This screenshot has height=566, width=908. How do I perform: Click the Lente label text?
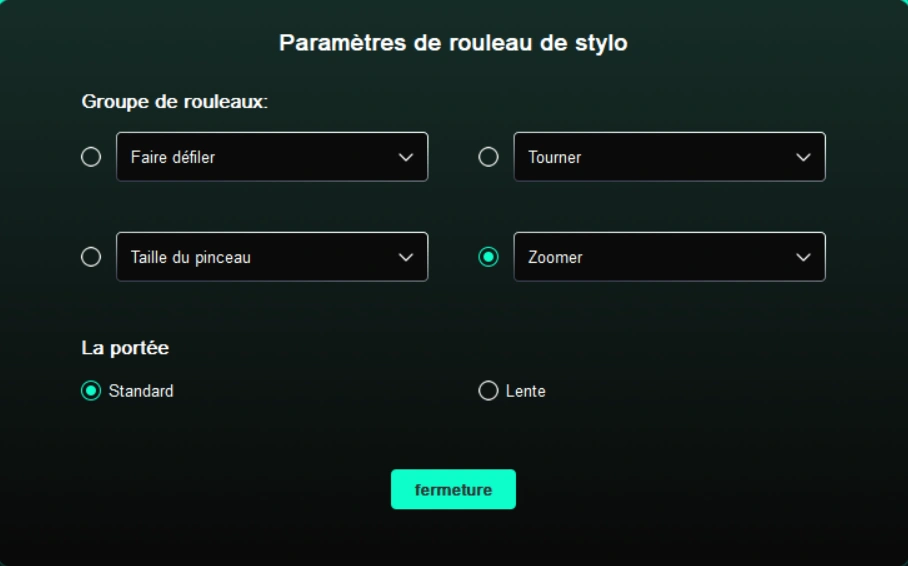click(x=526, y=391)
